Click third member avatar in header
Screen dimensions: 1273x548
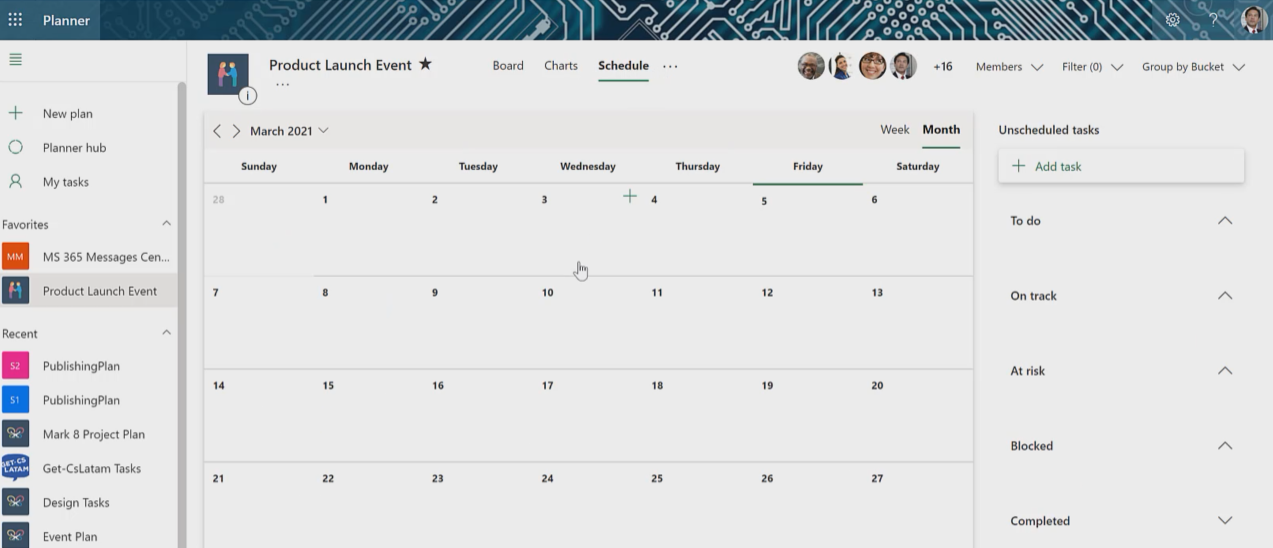click(x=872, y=66)
